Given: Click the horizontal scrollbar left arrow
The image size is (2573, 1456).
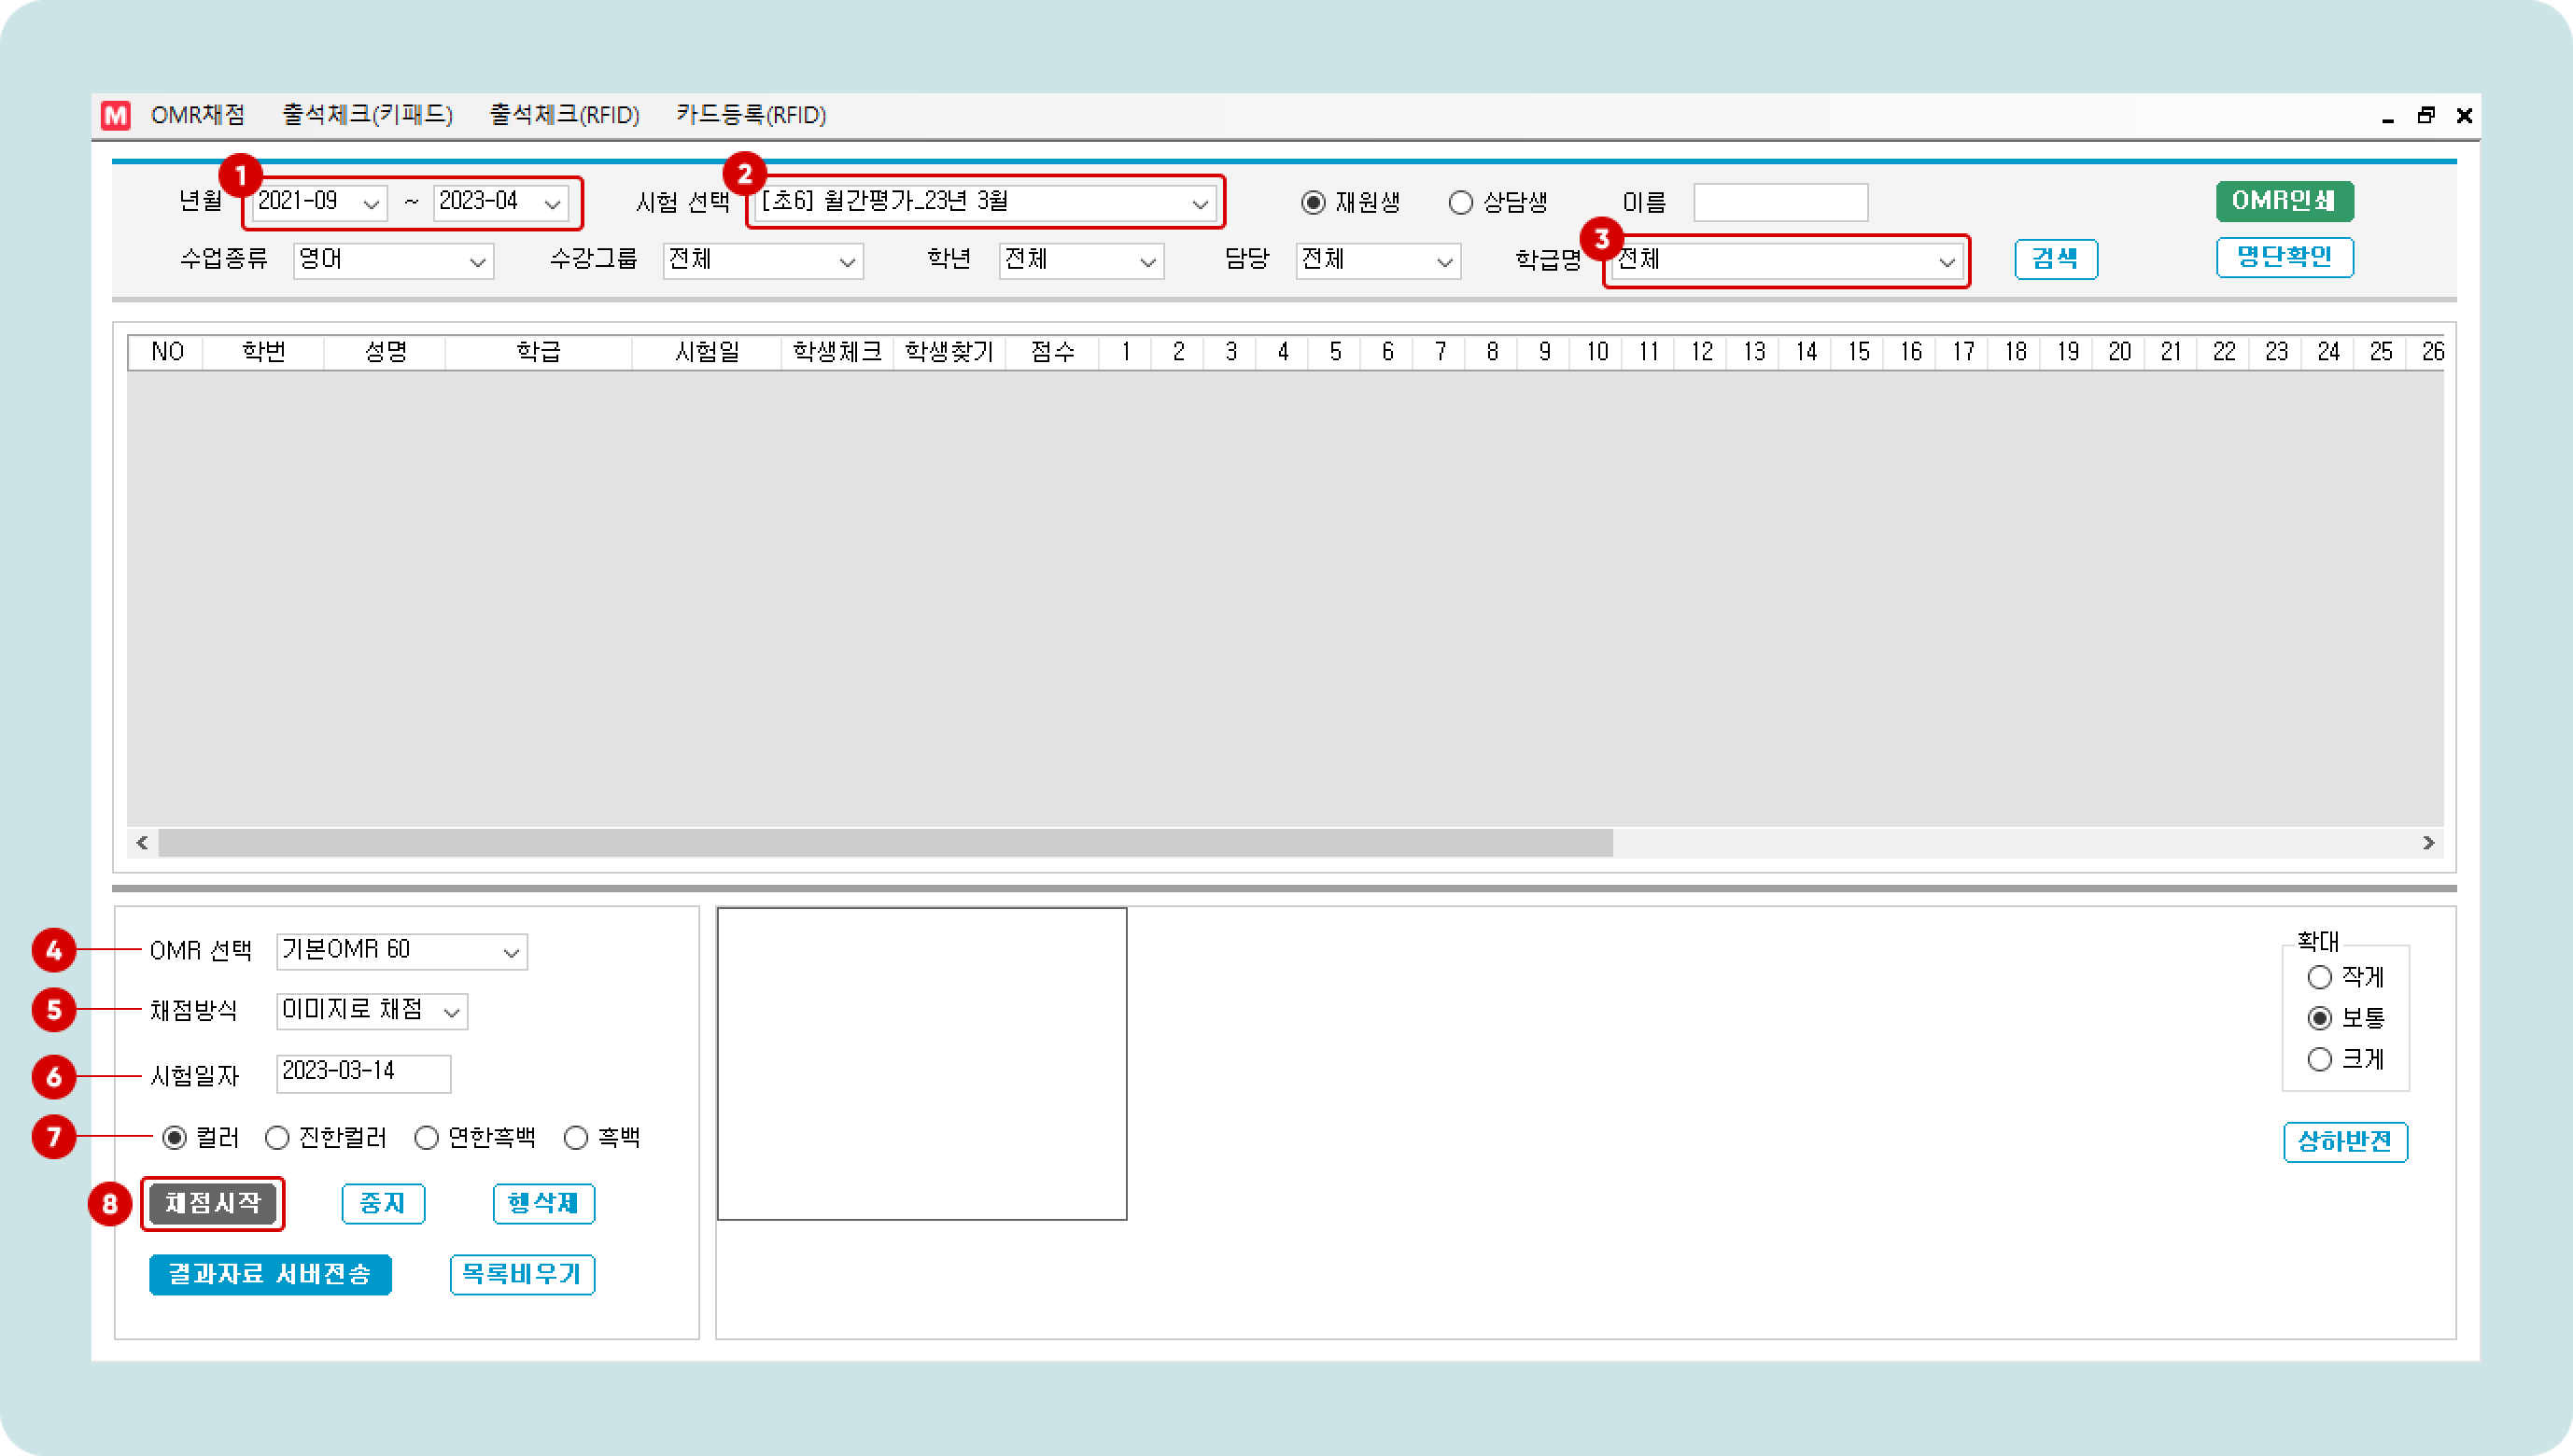Looking at the screenshot, I should (142, 843).
